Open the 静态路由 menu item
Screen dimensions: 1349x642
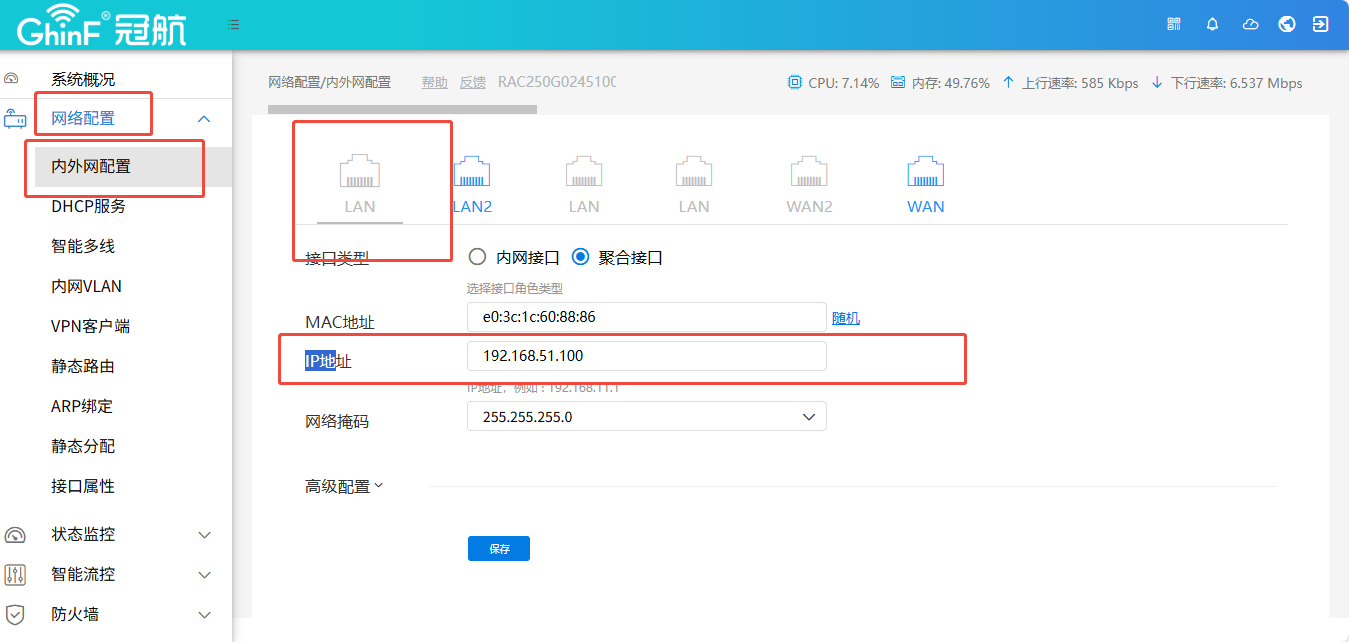point(83,367)
